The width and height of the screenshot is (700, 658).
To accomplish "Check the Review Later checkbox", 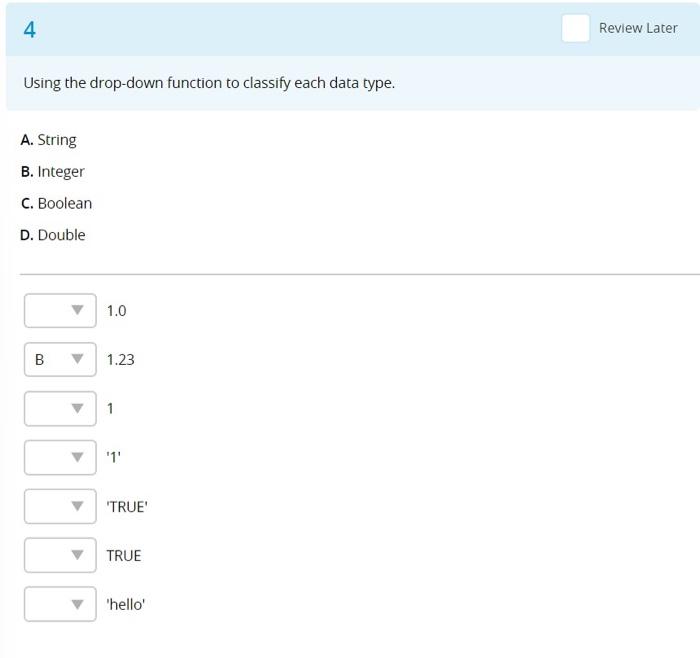I will click(575, 28).
